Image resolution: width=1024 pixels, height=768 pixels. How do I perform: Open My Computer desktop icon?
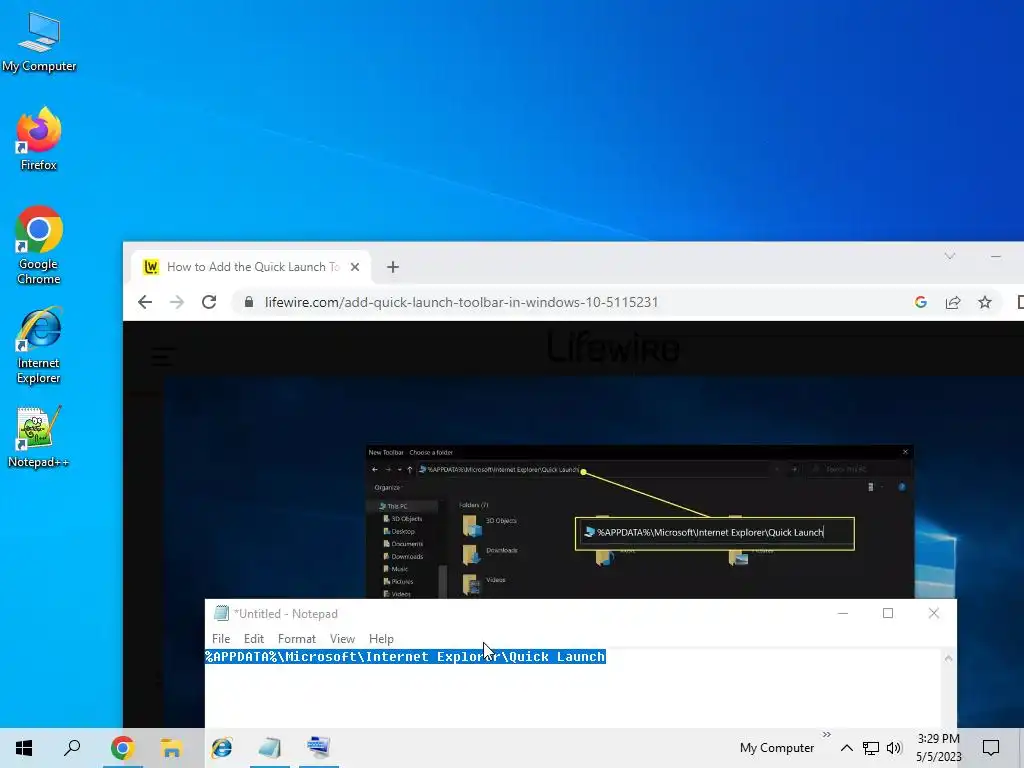click(39, 42)
